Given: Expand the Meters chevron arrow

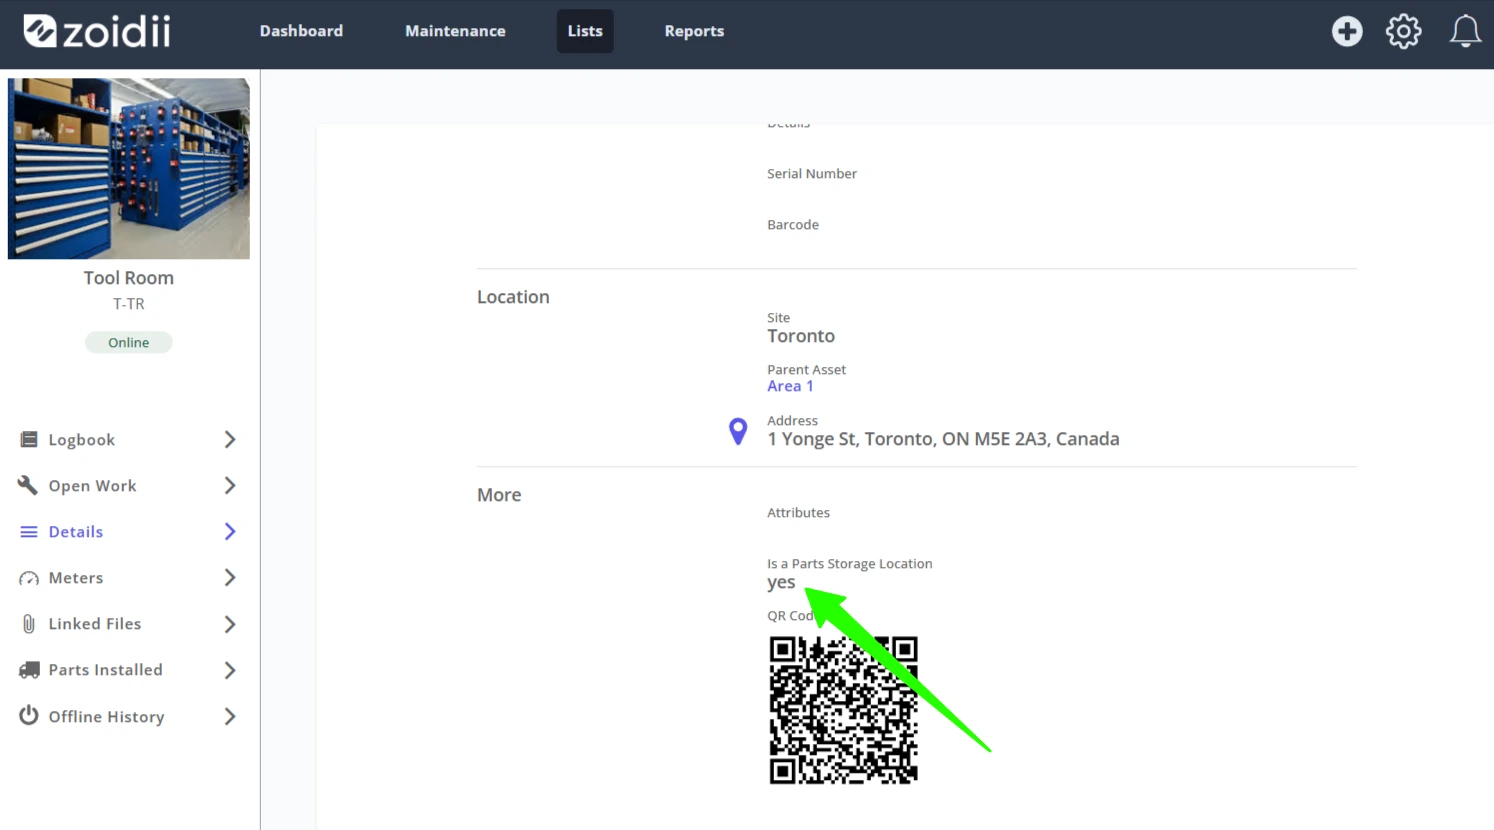Looking at the screenshot, I should pos(230,578).
